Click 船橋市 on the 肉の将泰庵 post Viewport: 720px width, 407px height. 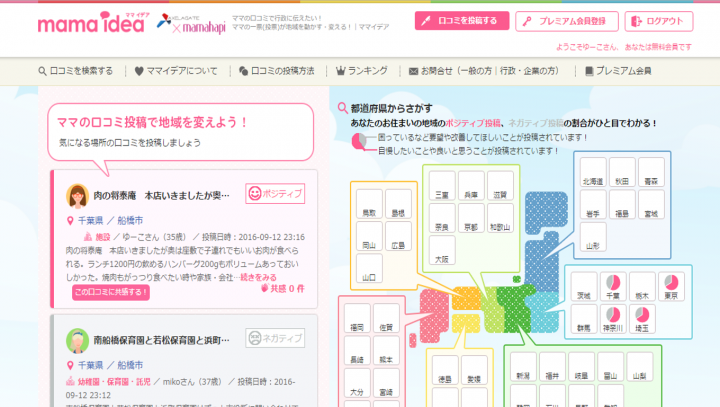pos(130,221)
